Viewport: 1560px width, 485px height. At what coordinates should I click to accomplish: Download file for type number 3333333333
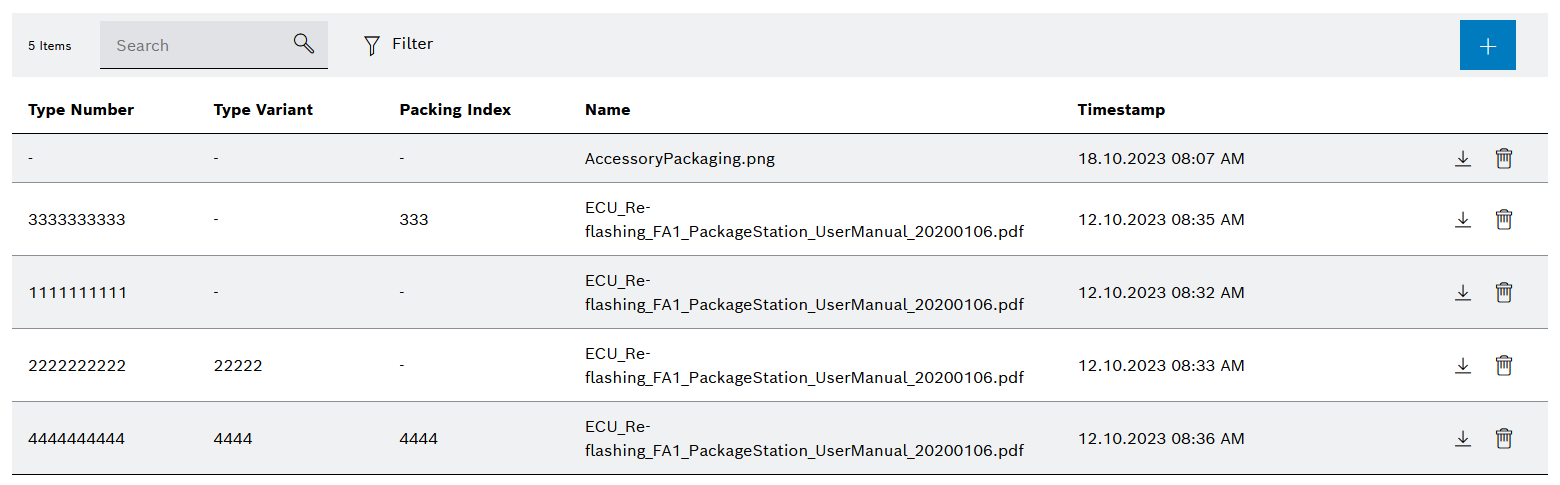coord(1462,219)
